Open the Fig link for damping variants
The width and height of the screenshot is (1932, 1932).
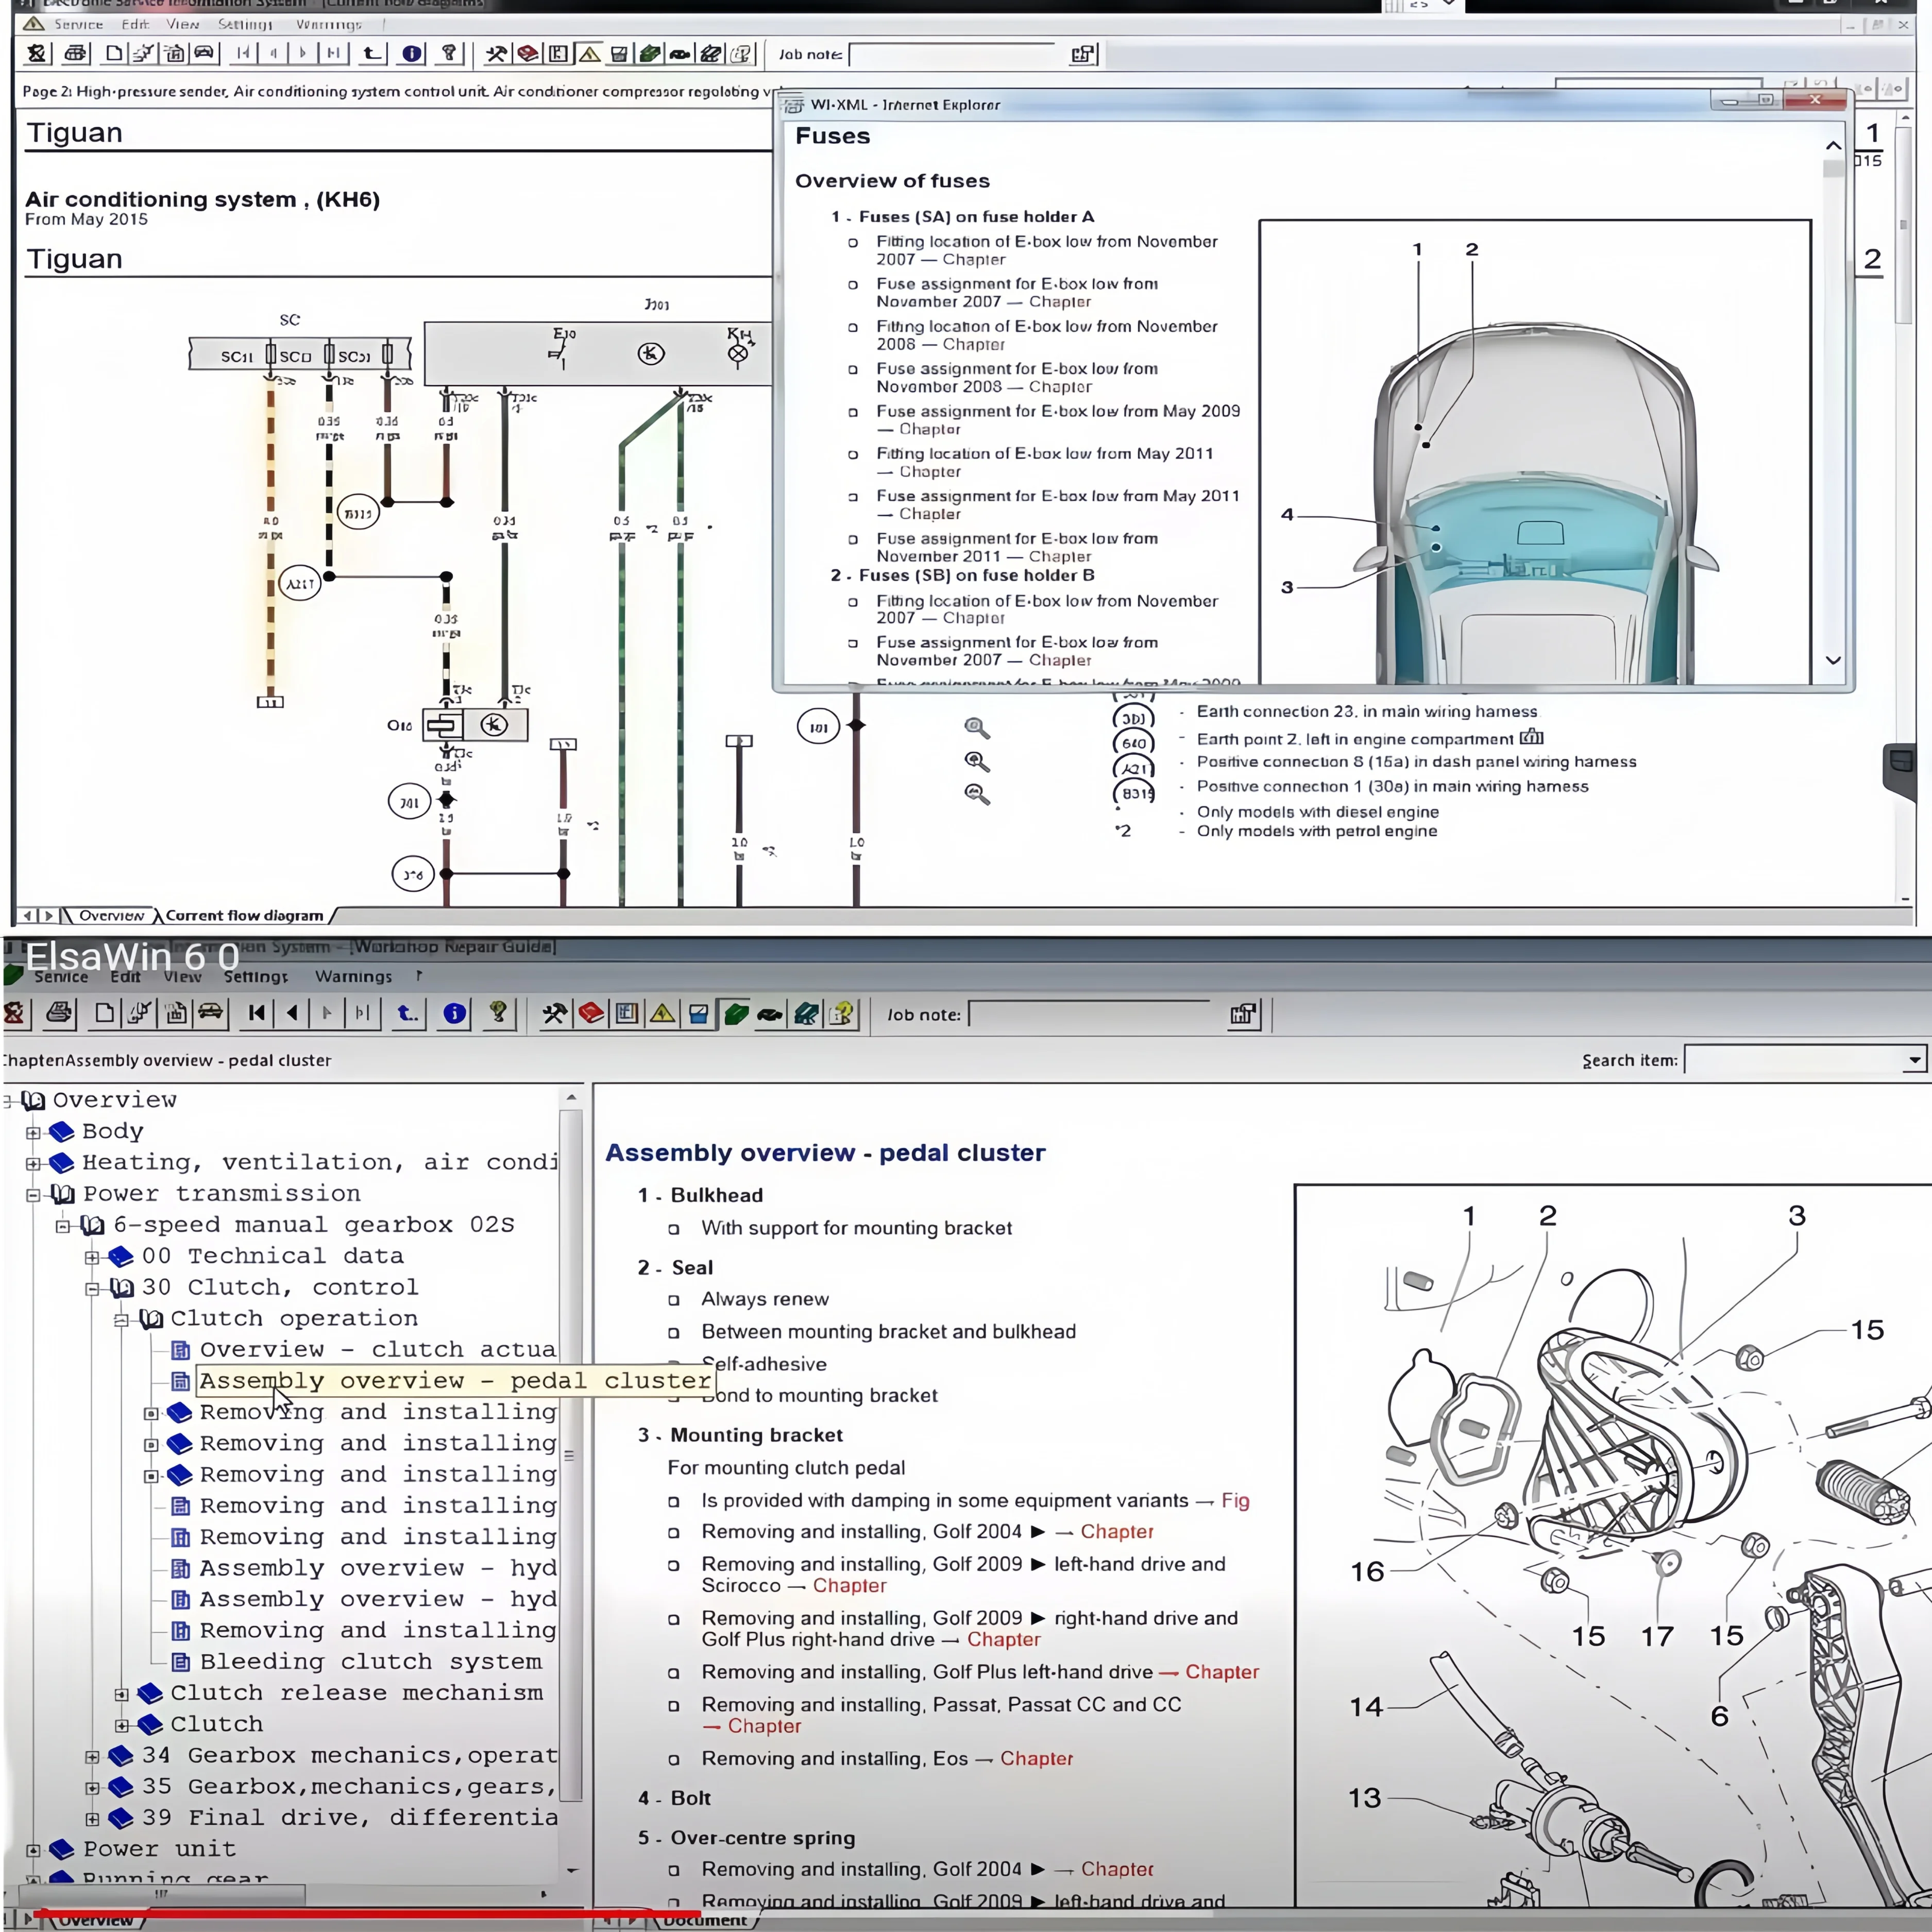[1235, 1500]
